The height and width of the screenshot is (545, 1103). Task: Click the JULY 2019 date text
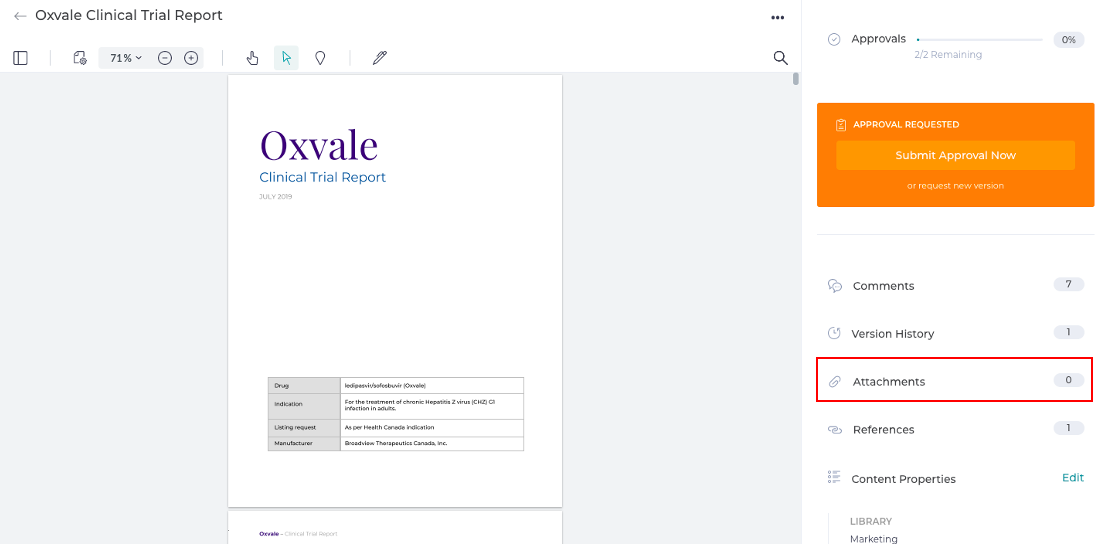pos(275,197)
